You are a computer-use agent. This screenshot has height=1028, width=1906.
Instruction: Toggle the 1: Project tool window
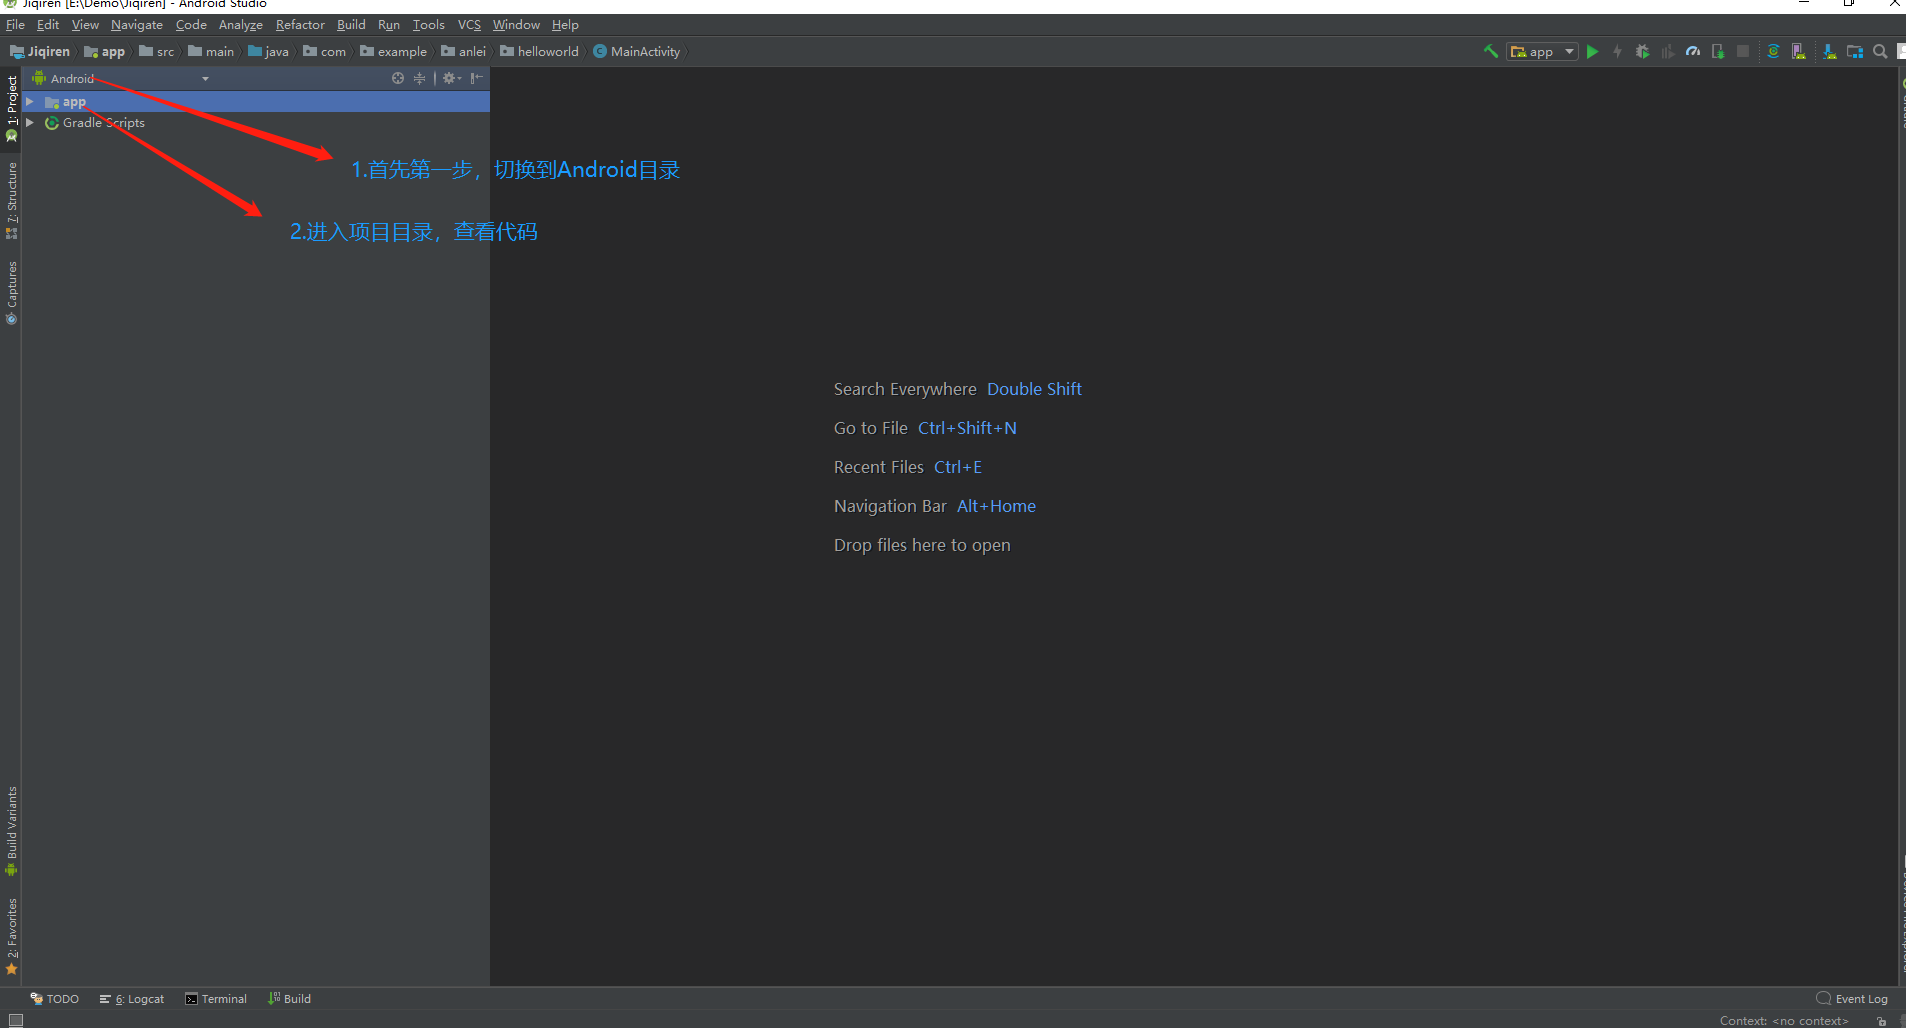click(12, 107)
